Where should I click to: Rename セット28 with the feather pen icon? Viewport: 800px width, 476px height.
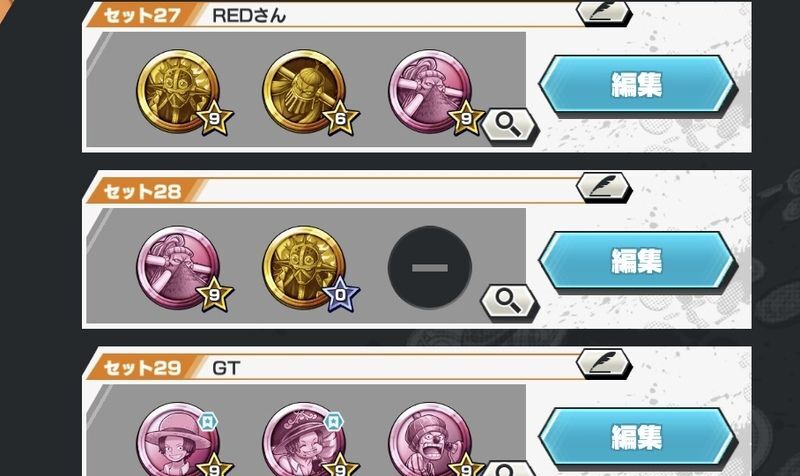click(x=604, y=187)
